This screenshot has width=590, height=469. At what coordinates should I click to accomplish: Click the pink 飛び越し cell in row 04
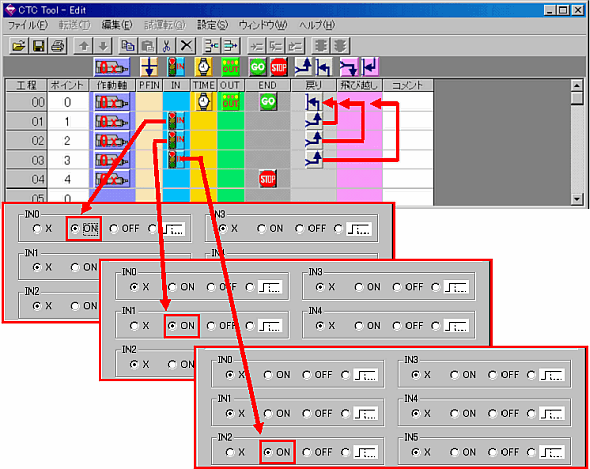pyautogui.click(x=359, y=179)
